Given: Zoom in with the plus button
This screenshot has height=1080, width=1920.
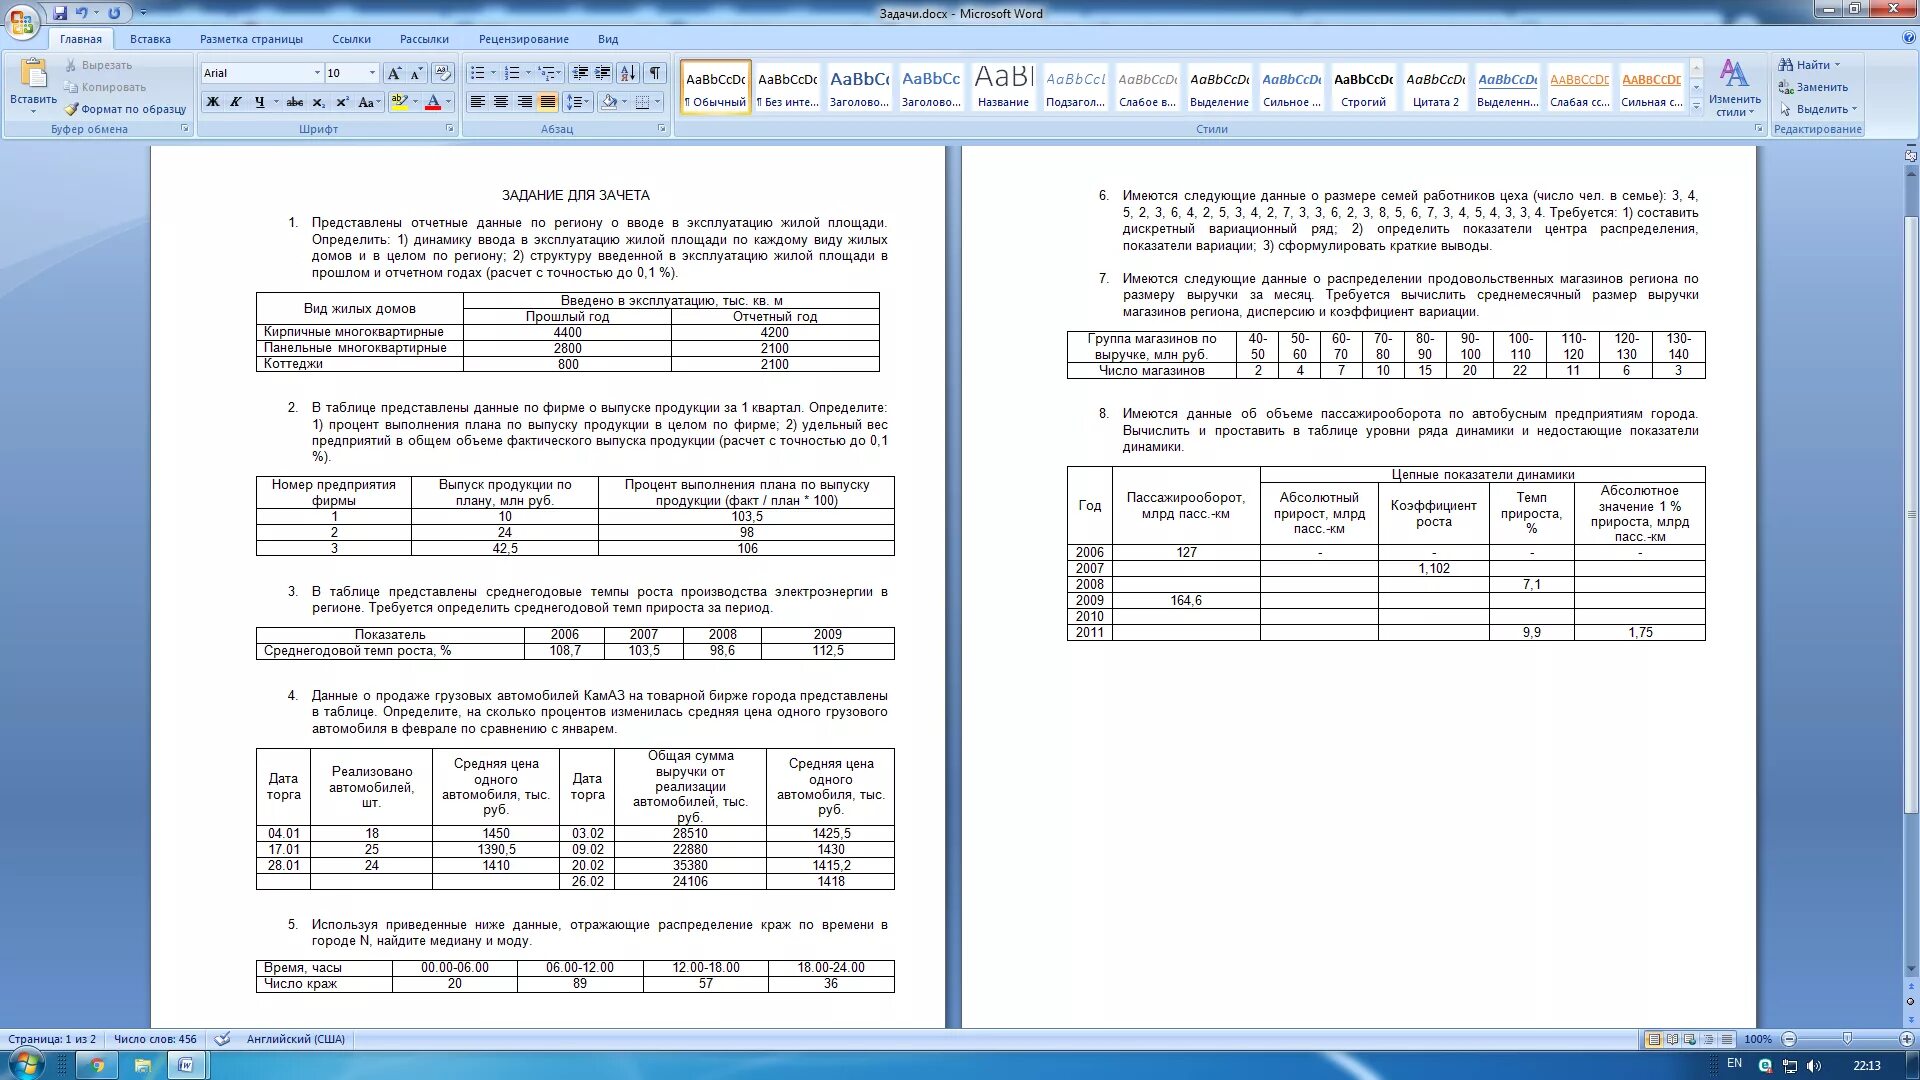Looking at the screenshot, I should click(1906, 1039).
